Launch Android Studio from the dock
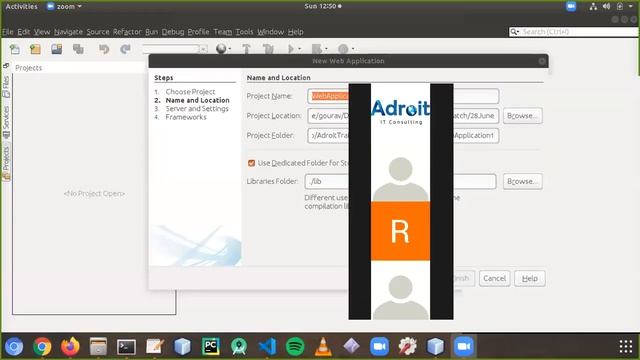640x360 pixels. pyautogui.click(x=239, y=347)
